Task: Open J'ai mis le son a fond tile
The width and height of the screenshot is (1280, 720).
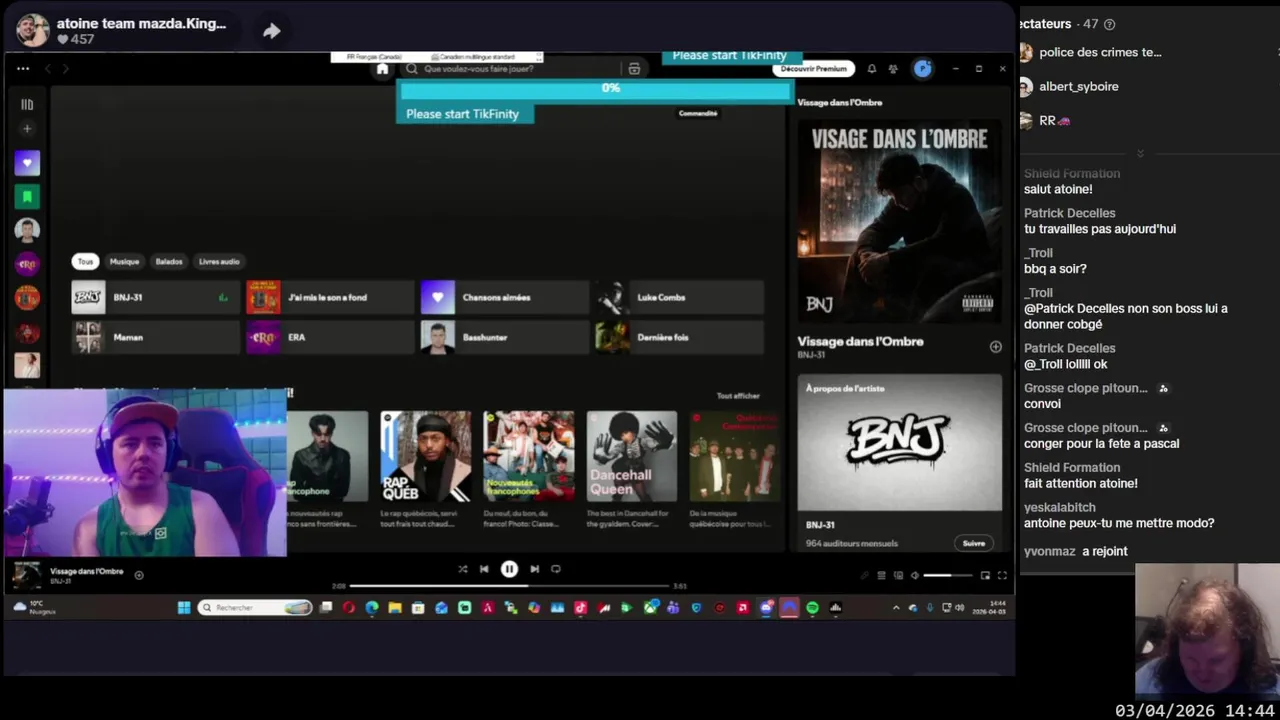Action: (330, 297)
